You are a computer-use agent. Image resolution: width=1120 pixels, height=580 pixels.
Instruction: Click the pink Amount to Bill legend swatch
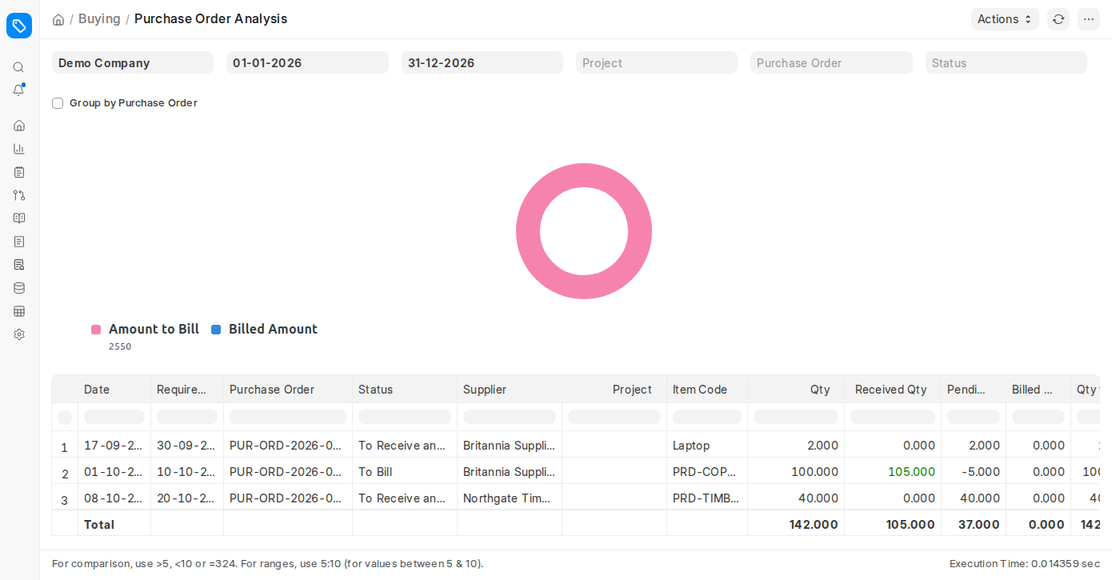(96, 329)
